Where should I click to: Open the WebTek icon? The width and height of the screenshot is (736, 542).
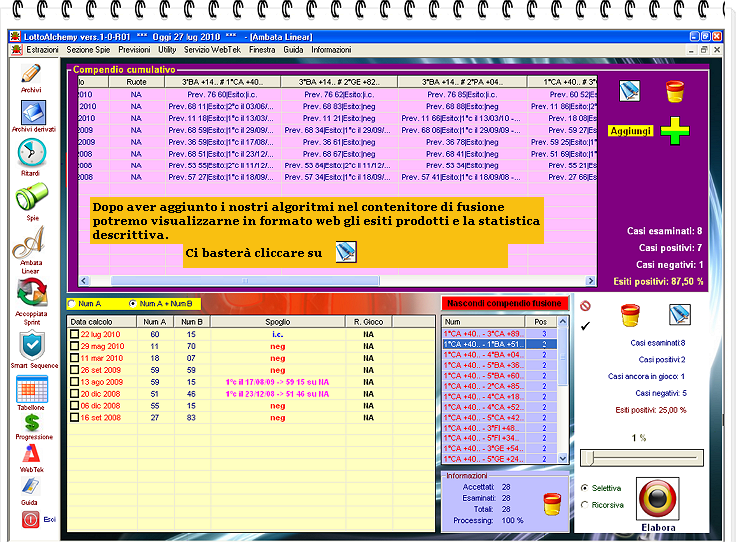pos(31,454)
